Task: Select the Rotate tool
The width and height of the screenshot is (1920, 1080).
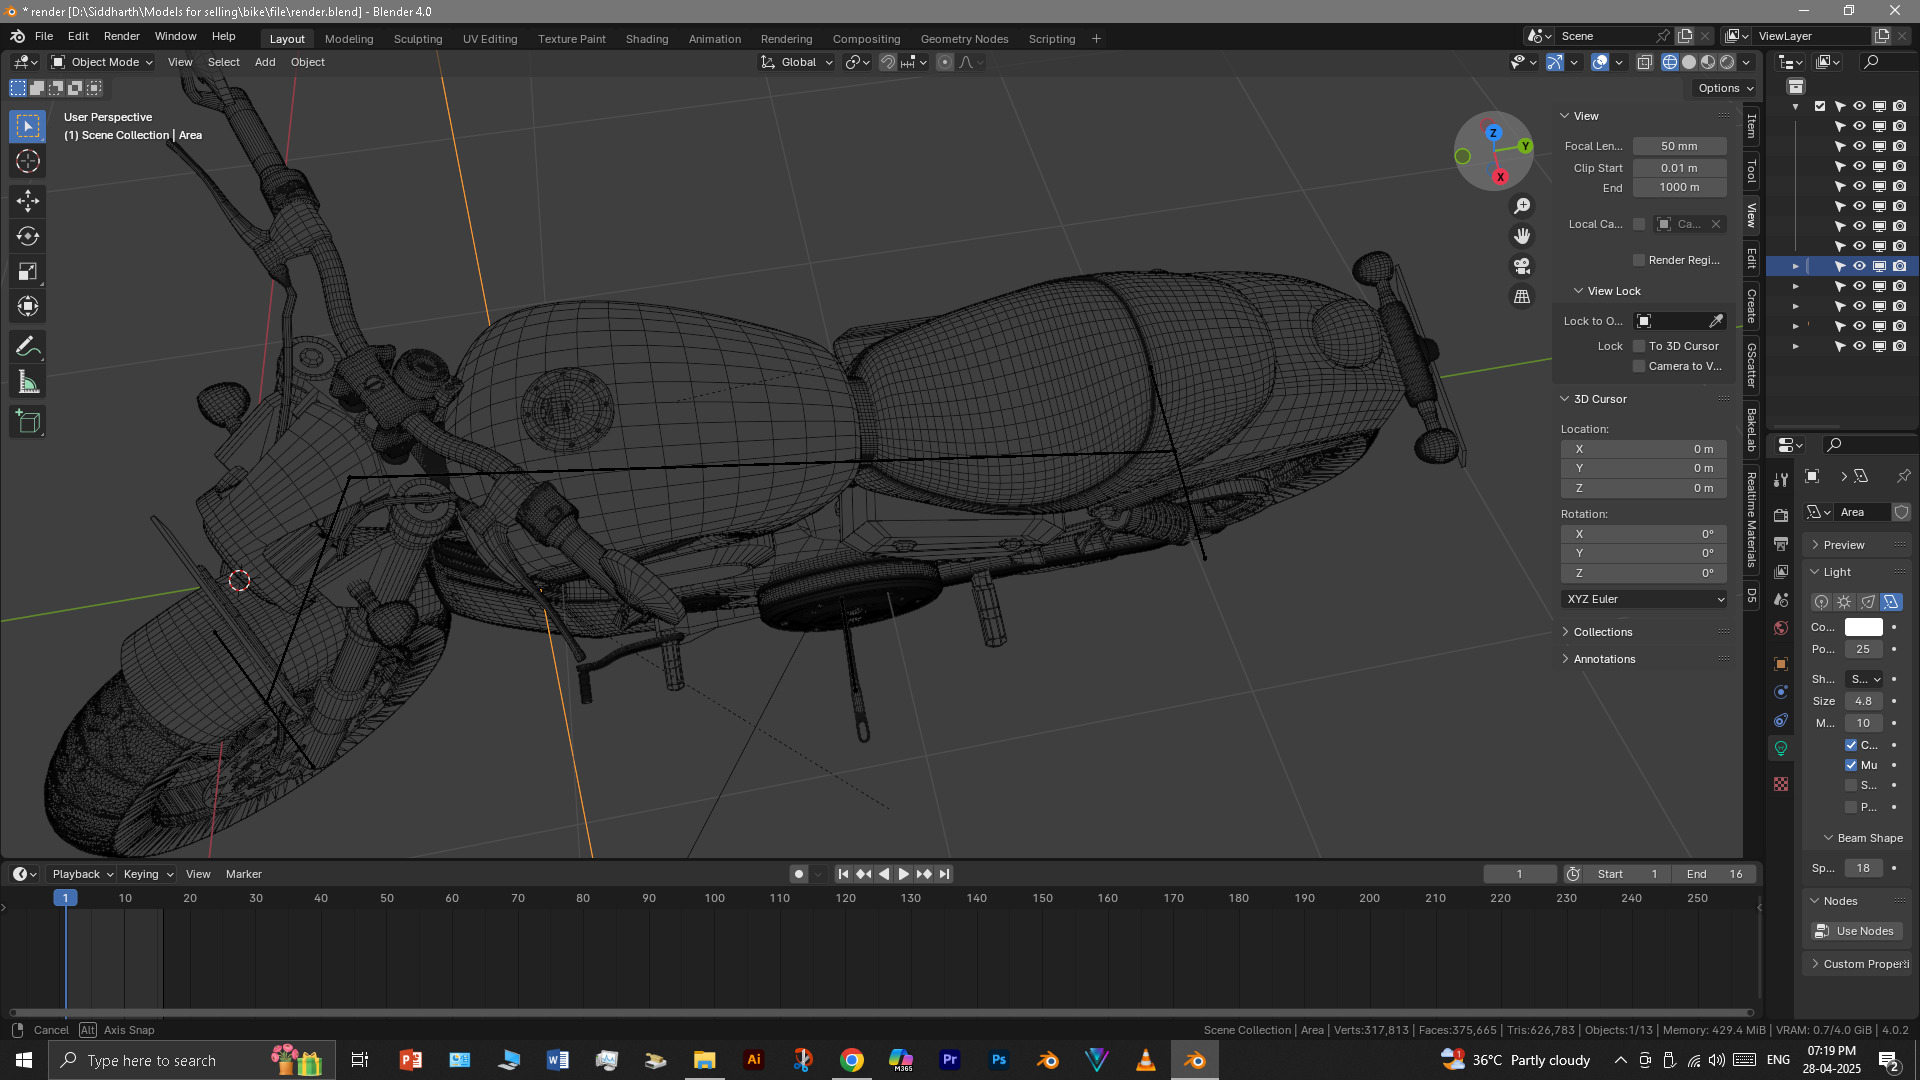Action: 28,236
